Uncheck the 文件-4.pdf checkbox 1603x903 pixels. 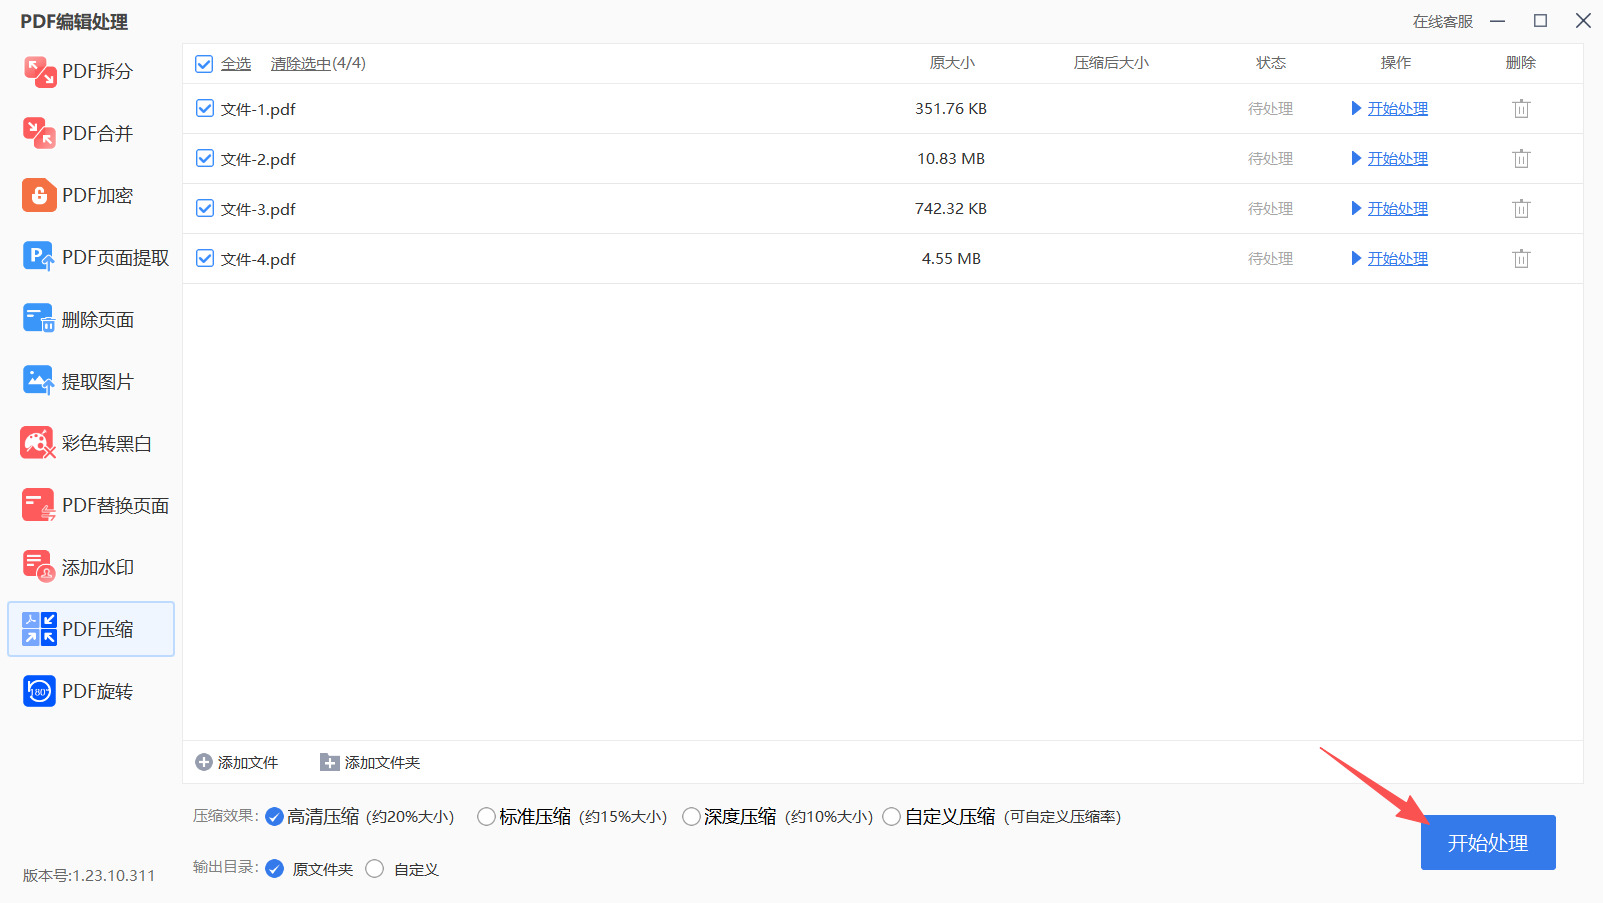tap(205, 259)
